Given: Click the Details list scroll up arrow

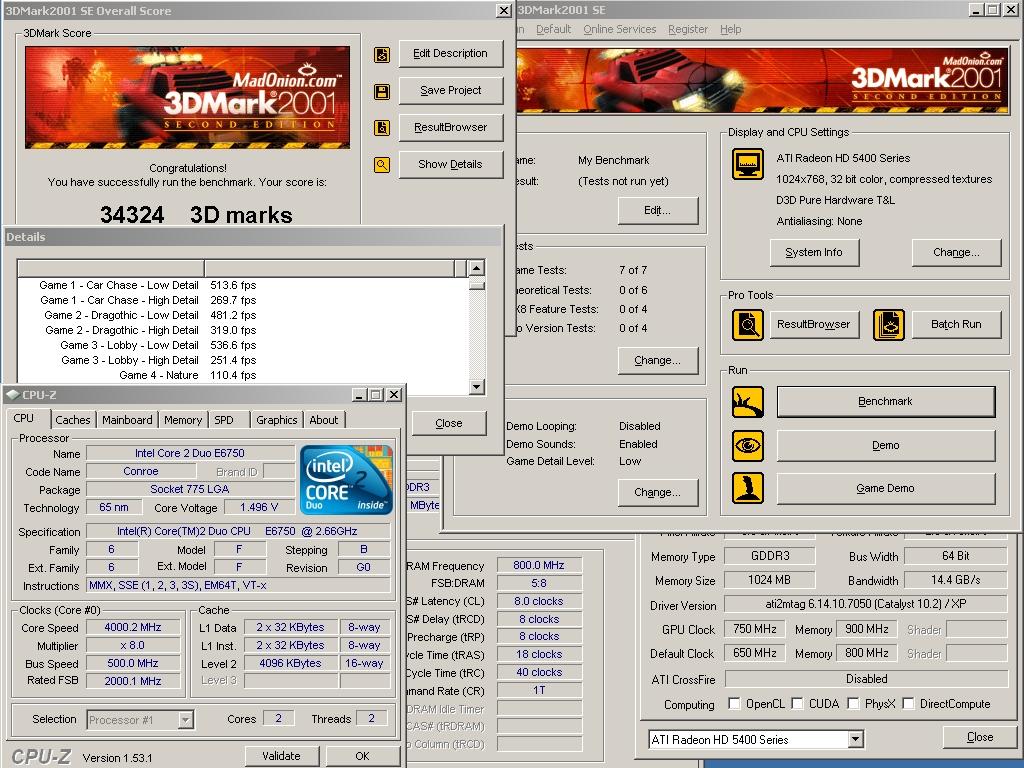Looking at the screenshot, I should (477, 268).
